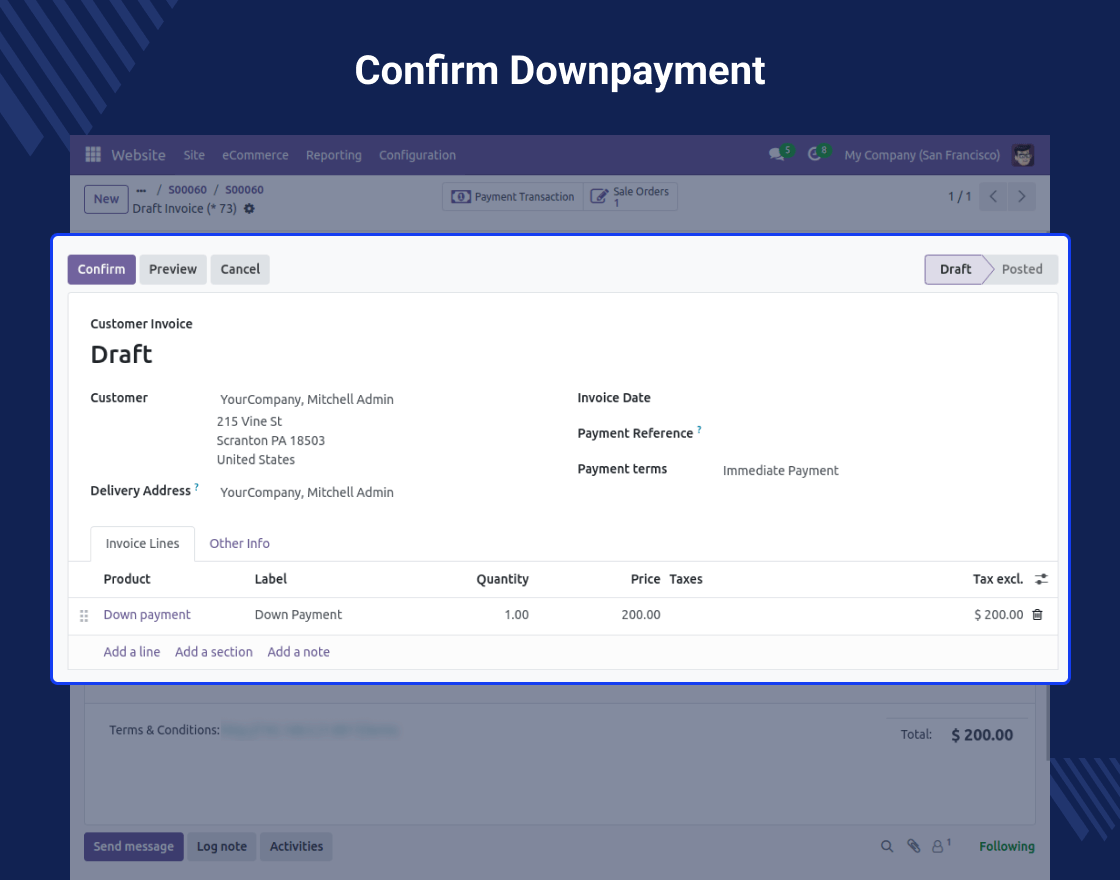Click Add a line link
This screenshot has height=880, width=1120.
tap(131, 652)
